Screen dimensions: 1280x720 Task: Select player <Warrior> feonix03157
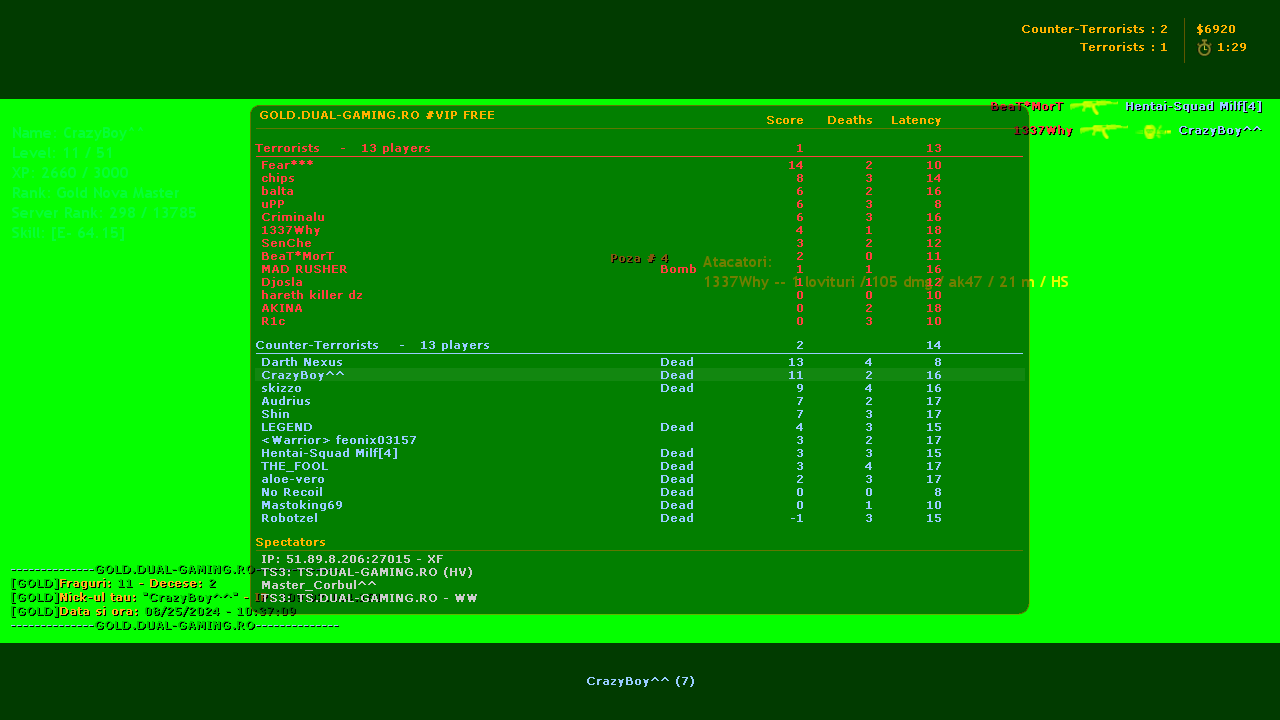339,440
